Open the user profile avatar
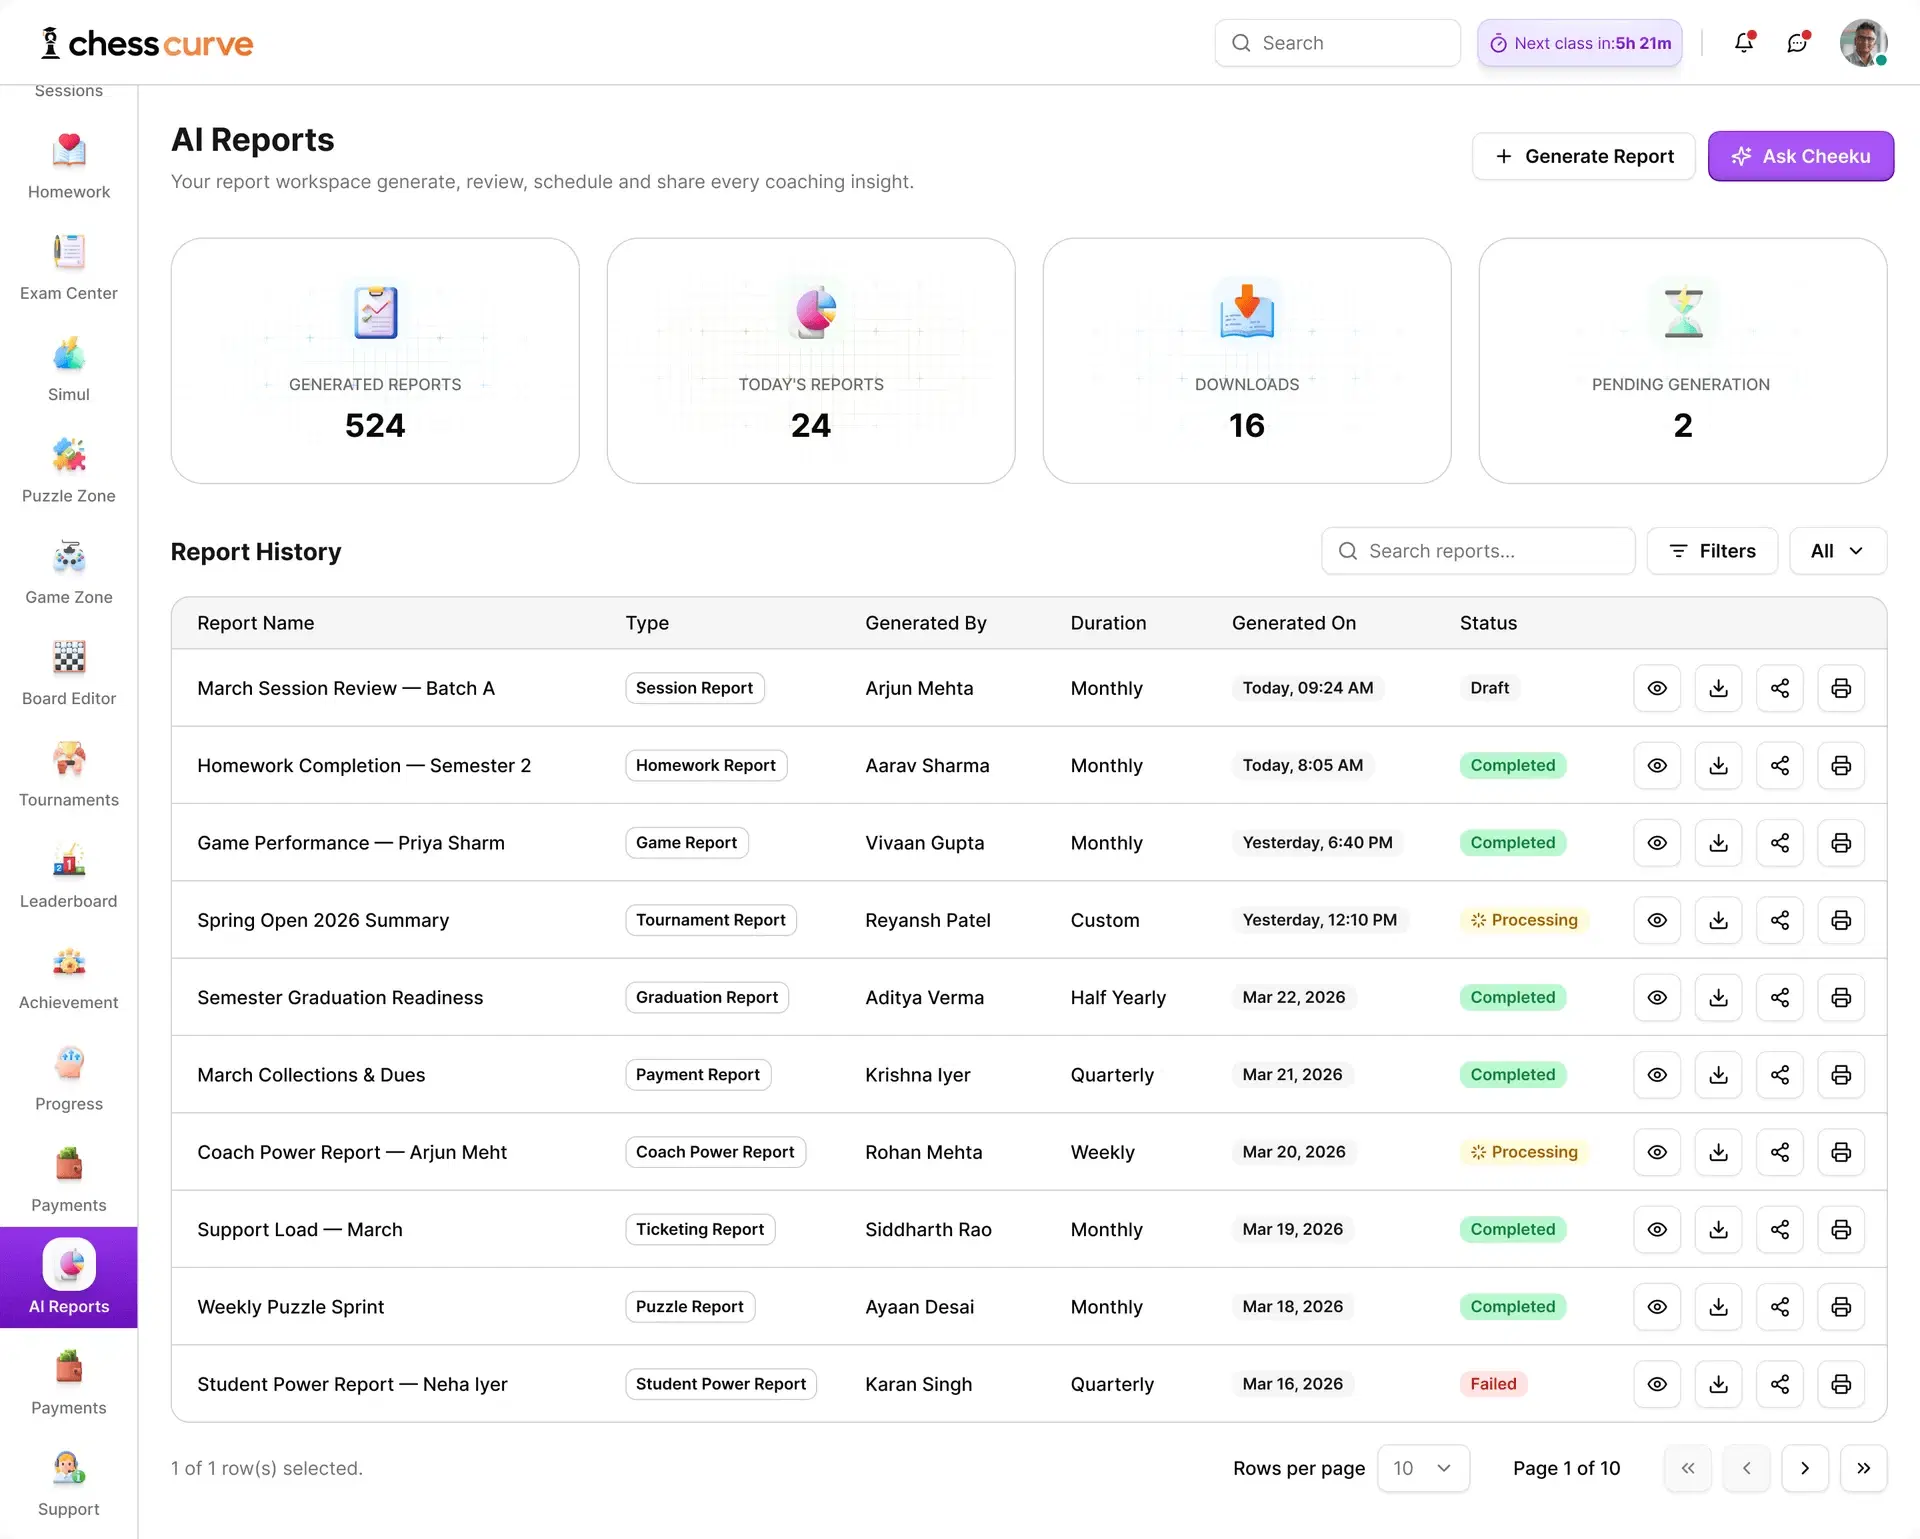This screenshot has width=1920, height=1539. 1864,43
